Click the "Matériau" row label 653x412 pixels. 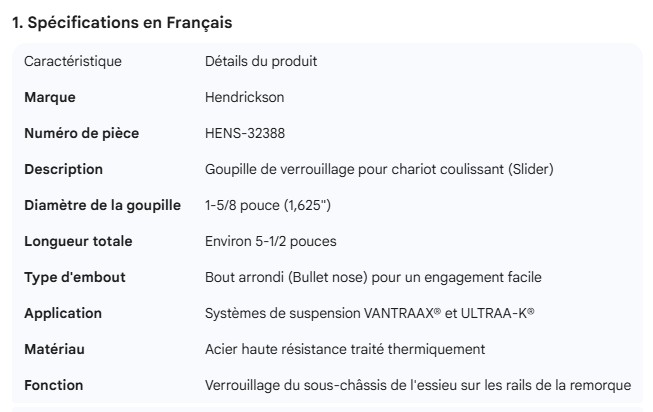point(53,349)
